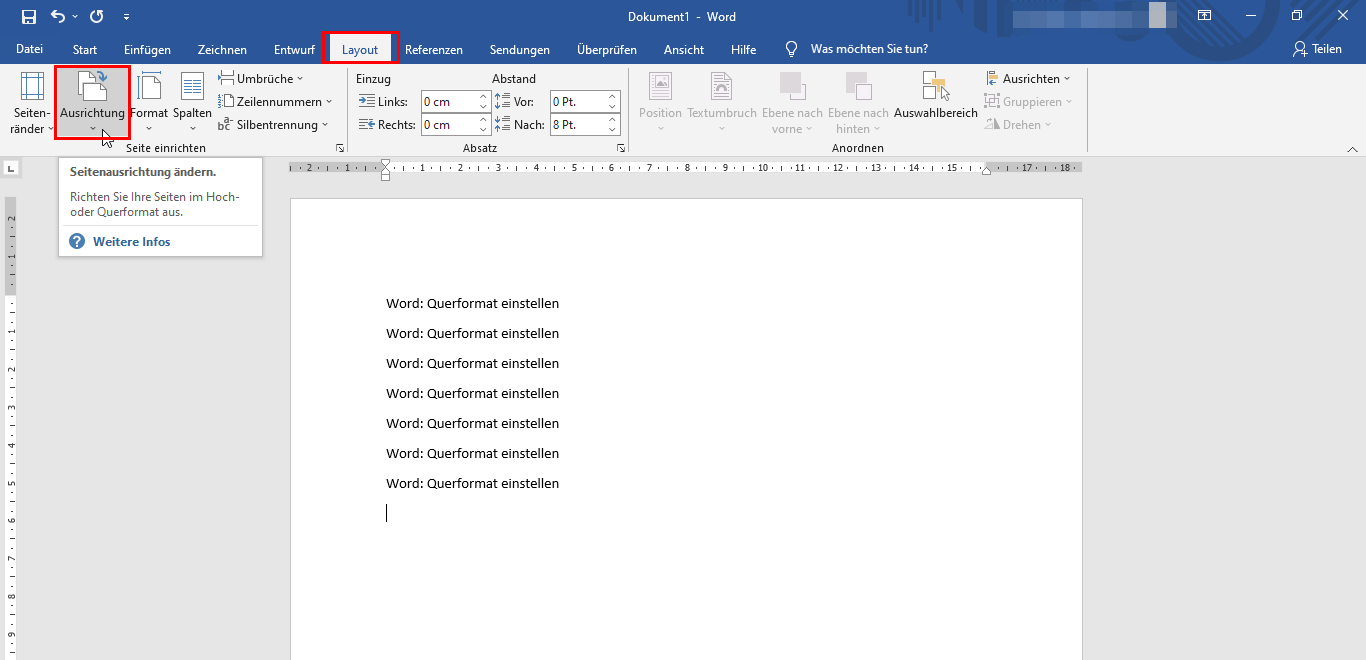Open the Format page size menu
This screenshot has width=1366, height=660.
[149, 103]
